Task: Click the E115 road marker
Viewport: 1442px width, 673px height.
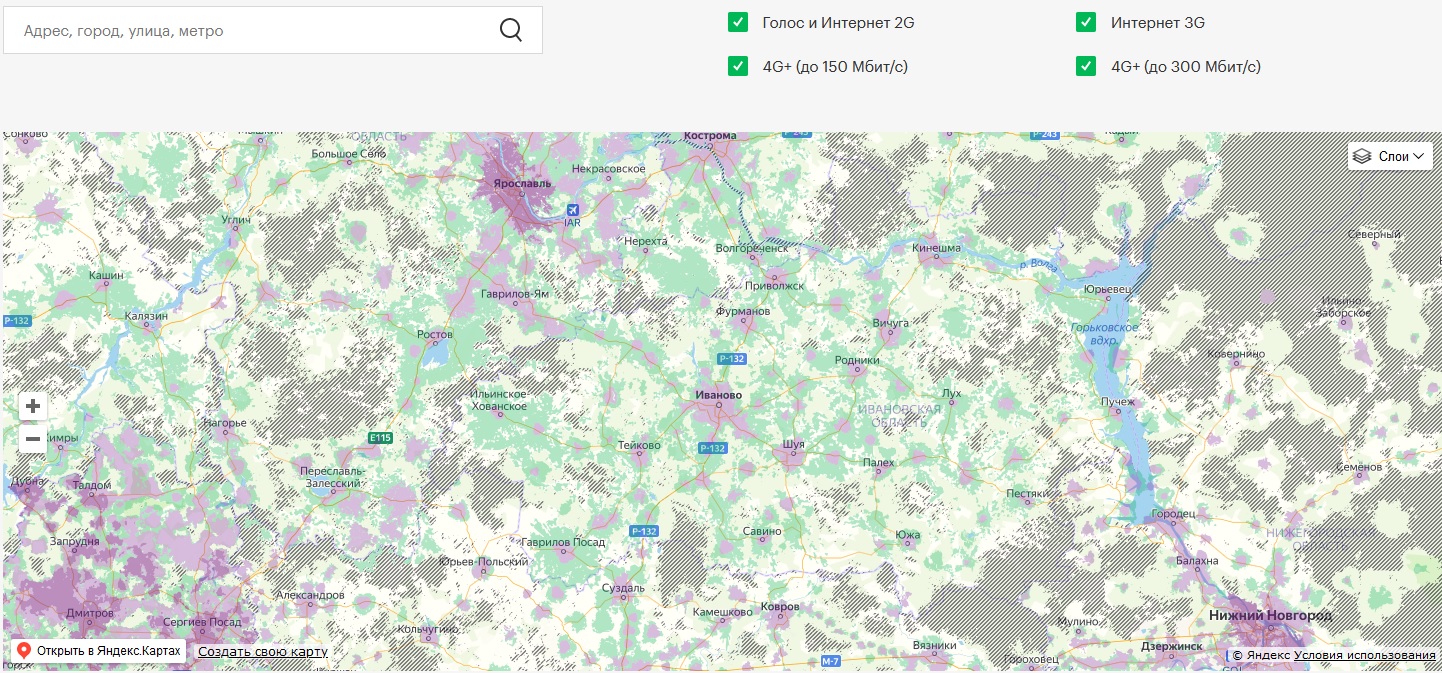Action: pos(380,438)
